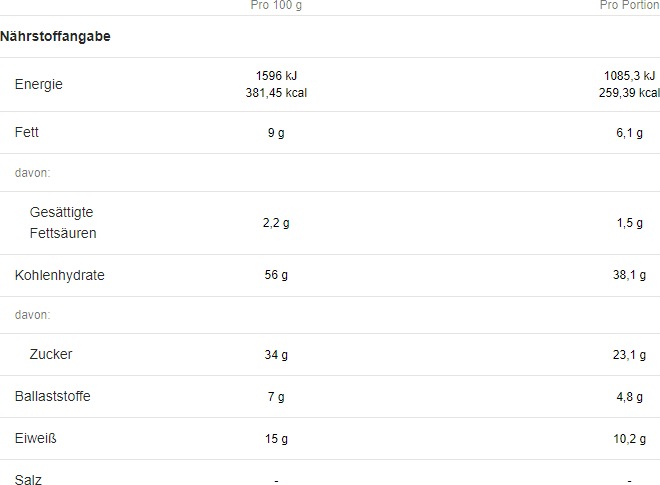The width and height of the screenshot is (660, 485).
Task: Select the 4,8 g fiber portion value
Action: 629,397
